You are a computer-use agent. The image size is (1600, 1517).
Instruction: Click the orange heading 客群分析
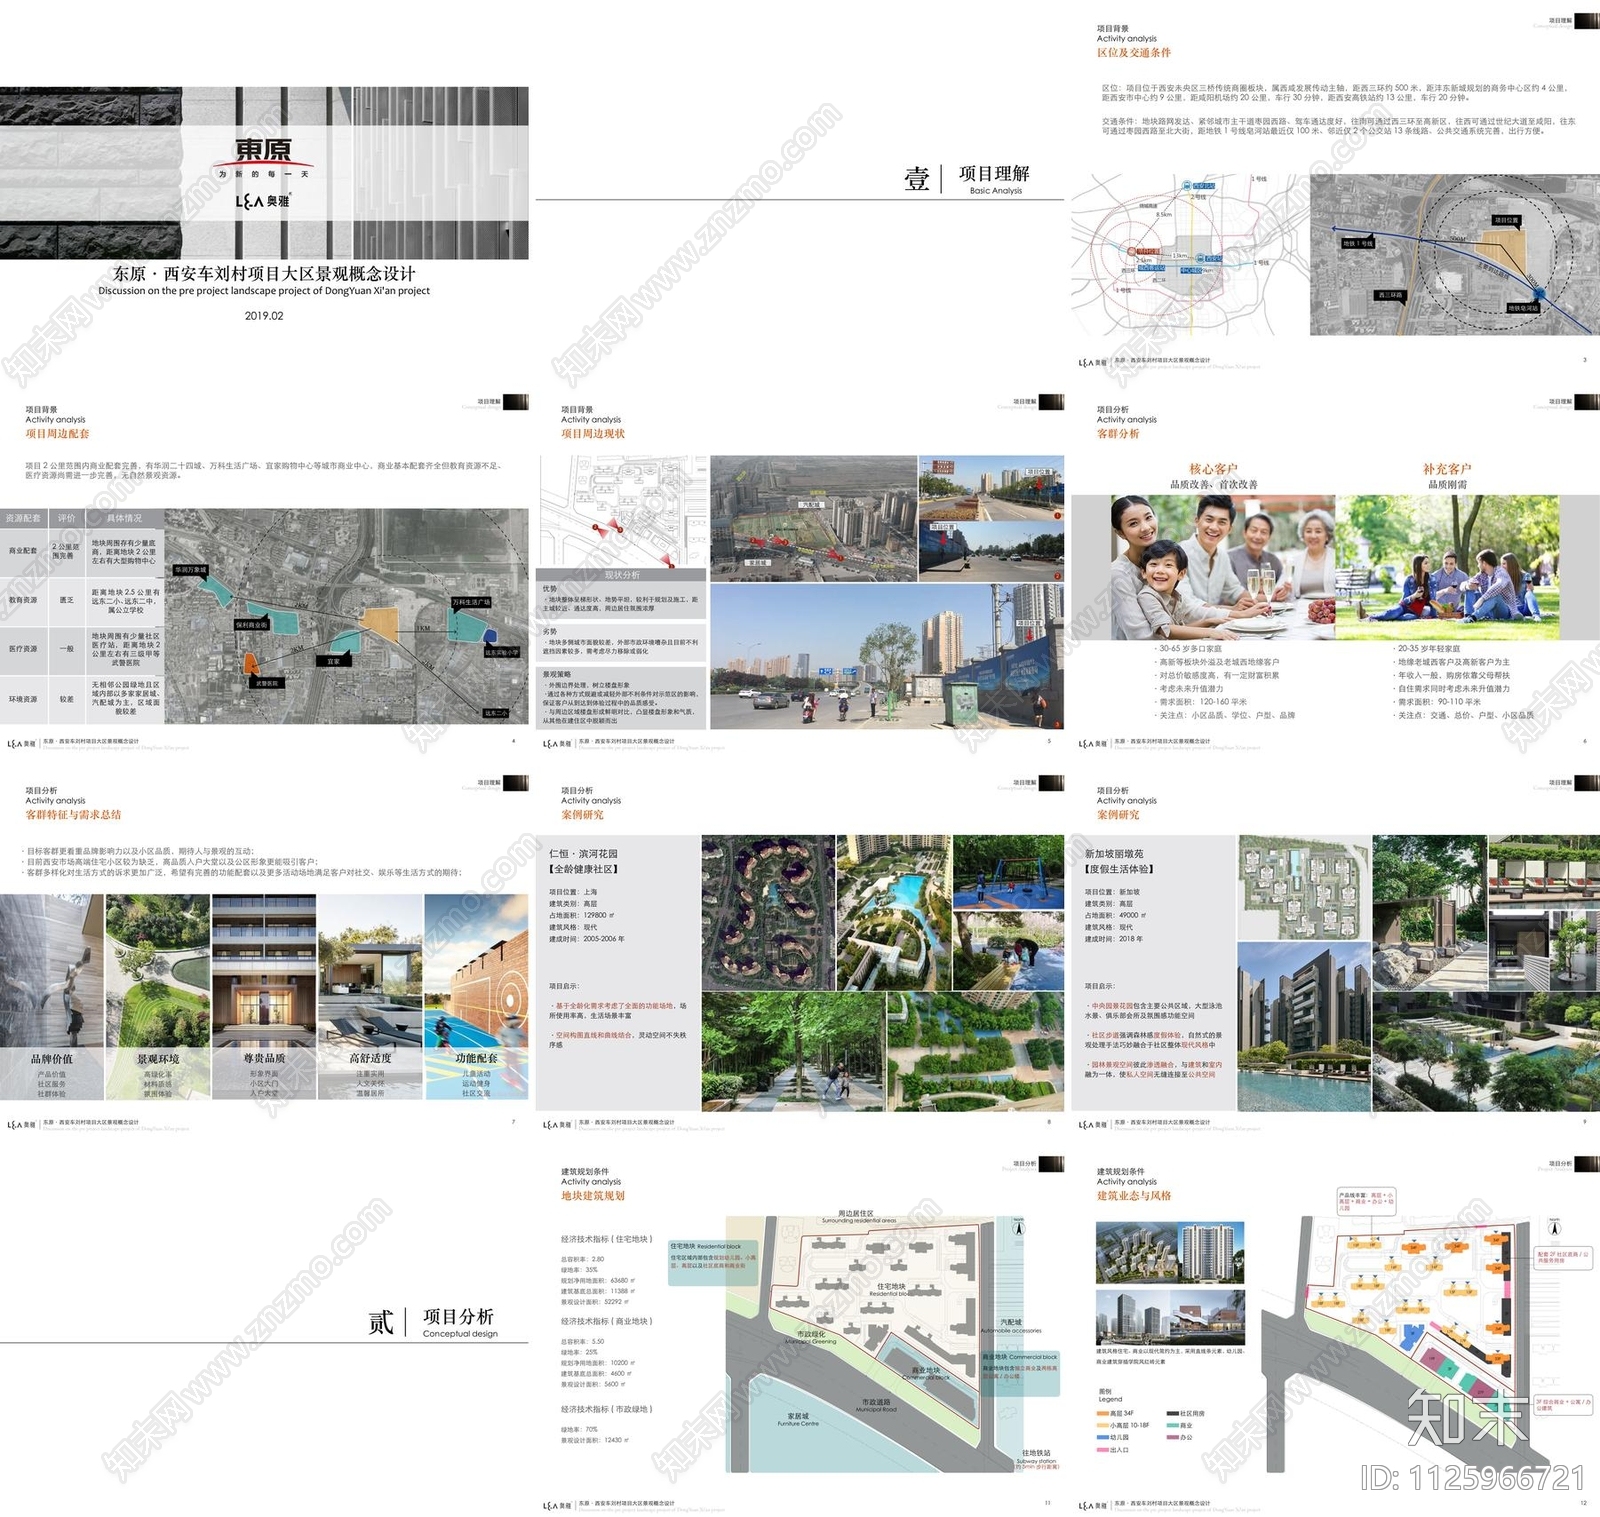coord(1118,434)
